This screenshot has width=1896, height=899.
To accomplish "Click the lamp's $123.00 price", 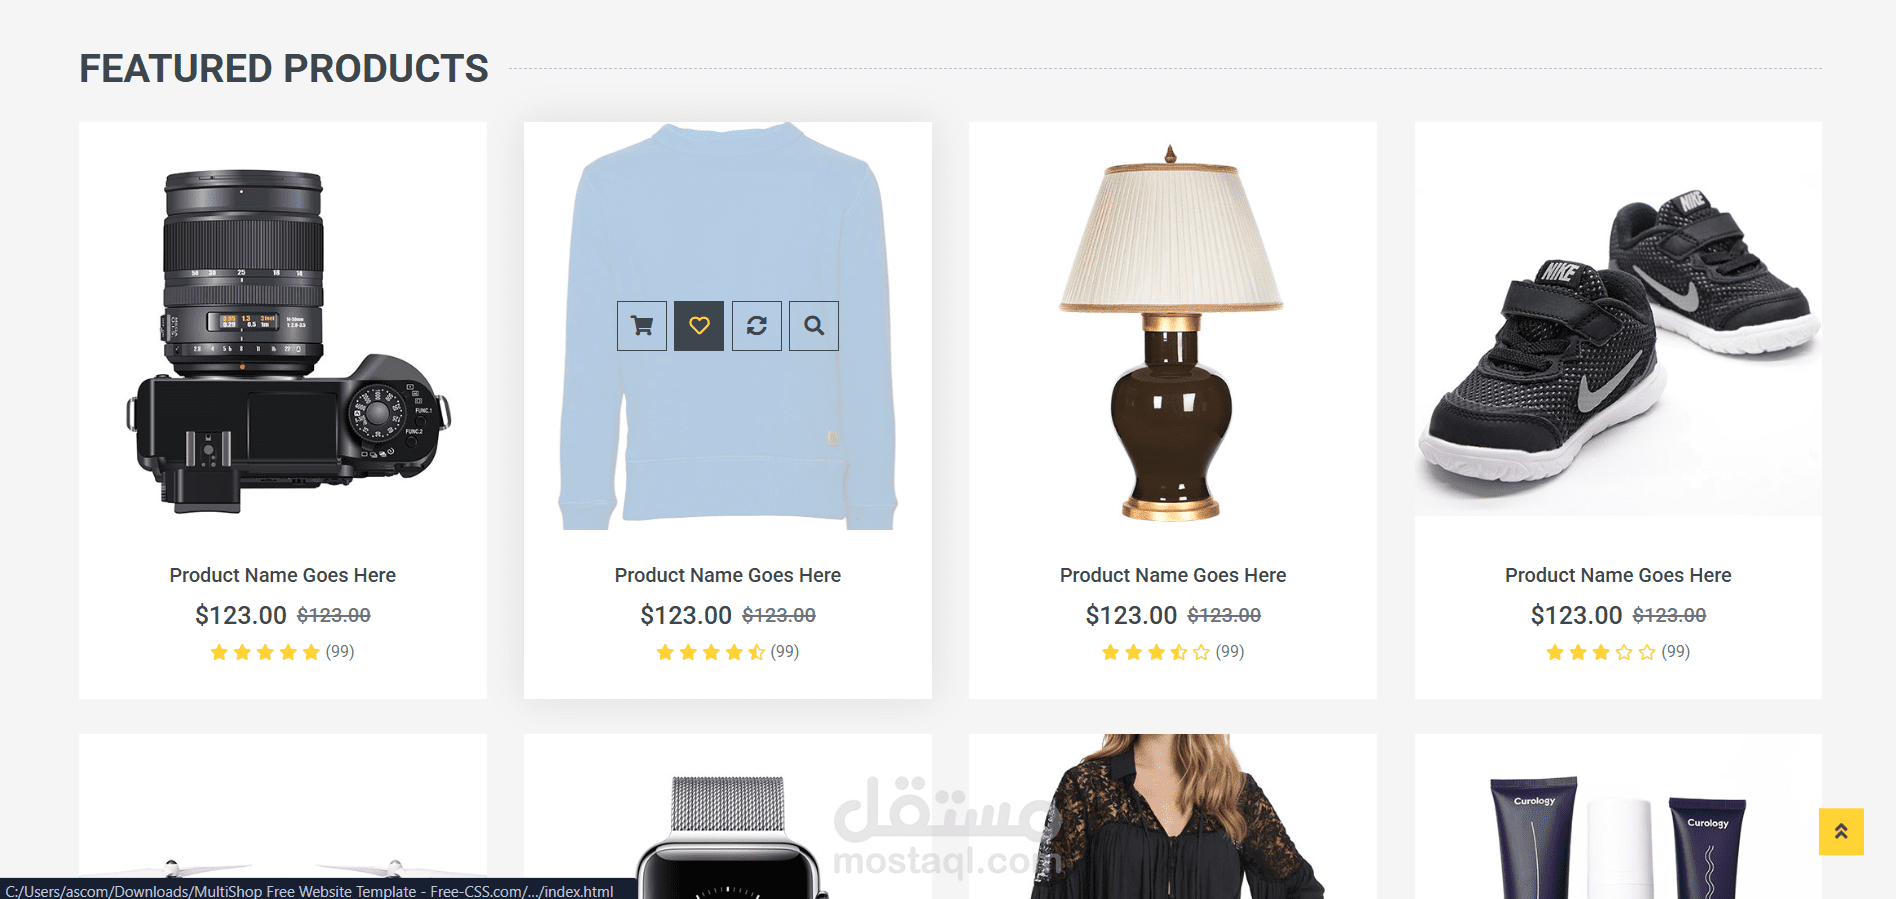I will pyautogui.click(x=1131, y=615).
